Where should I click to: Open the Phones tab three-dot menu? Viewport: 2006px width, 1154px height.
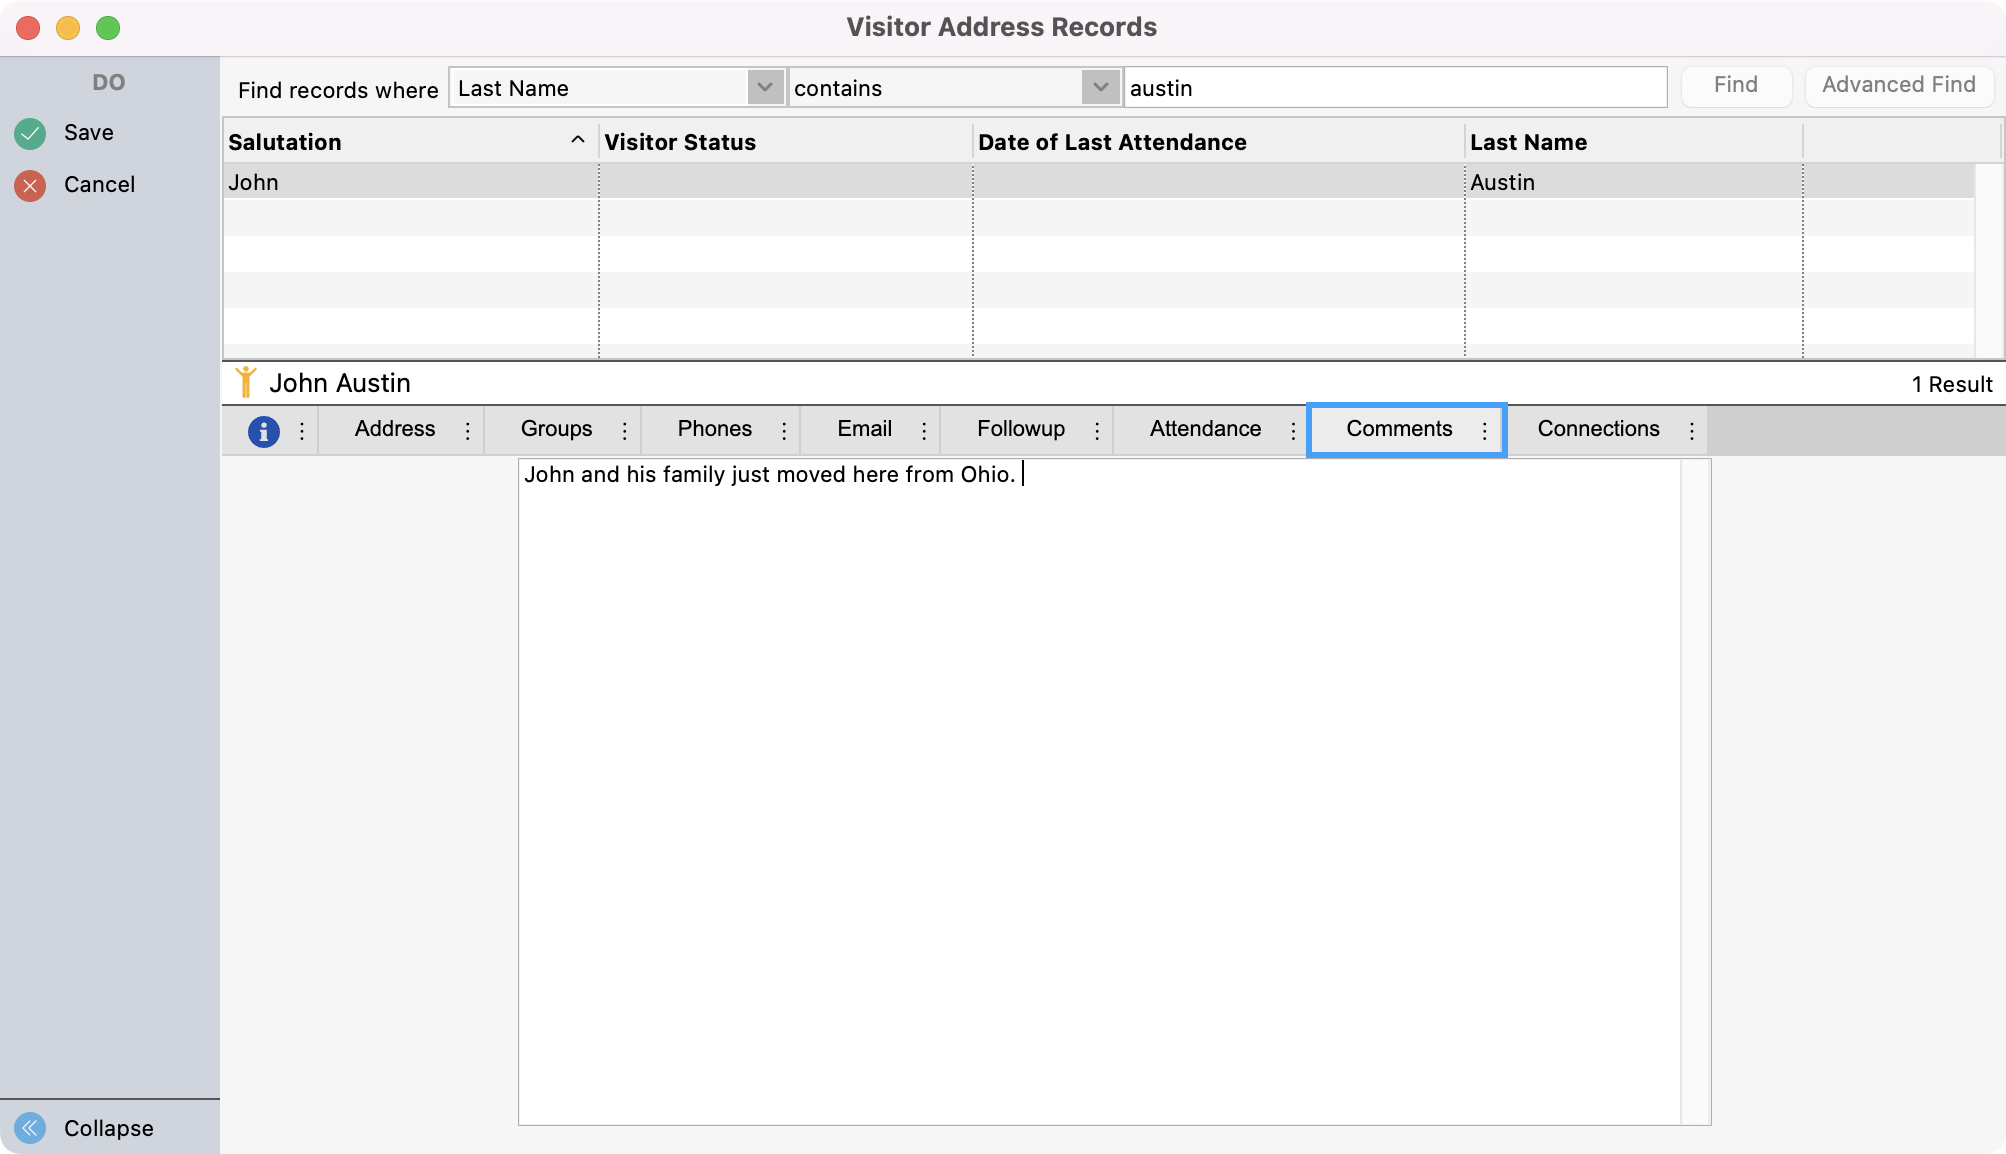[784, 430]
